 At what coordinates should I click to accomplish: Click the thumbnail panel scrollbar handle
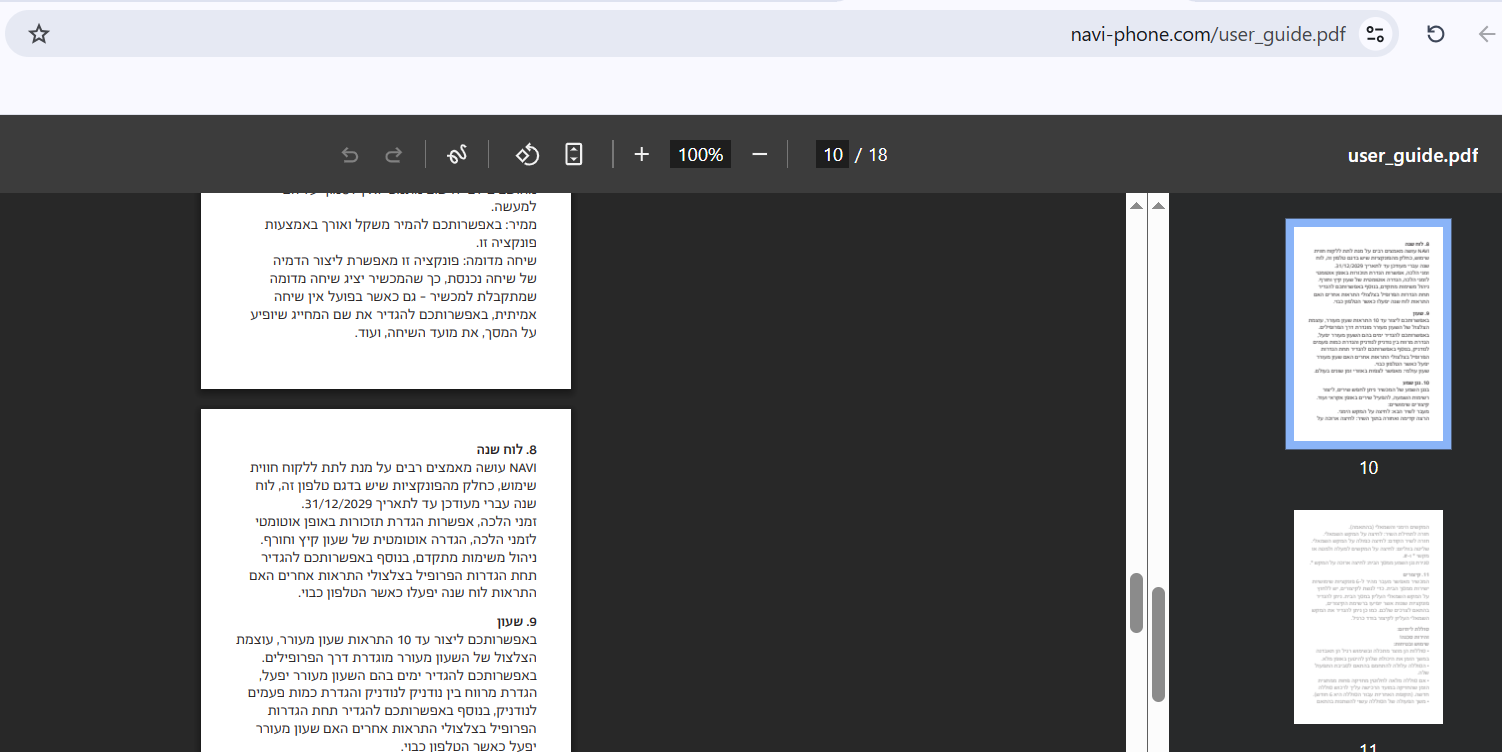tap(1158, 644)
